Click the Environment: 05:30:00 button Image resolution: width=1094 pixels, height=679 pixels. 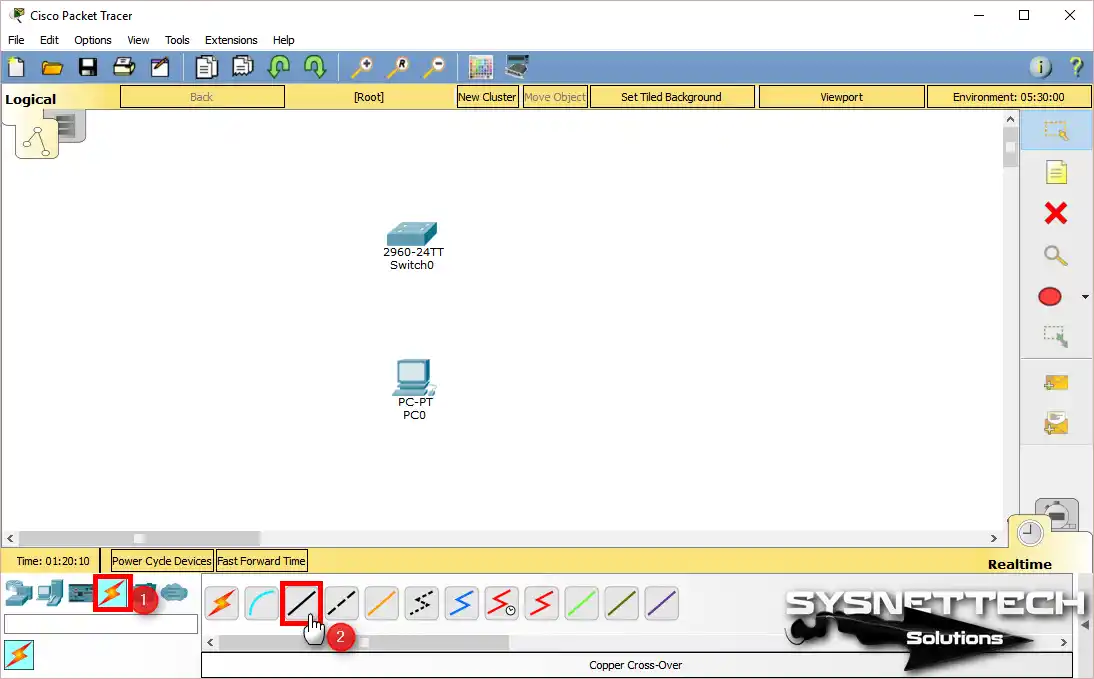[x=1008, y=97]
